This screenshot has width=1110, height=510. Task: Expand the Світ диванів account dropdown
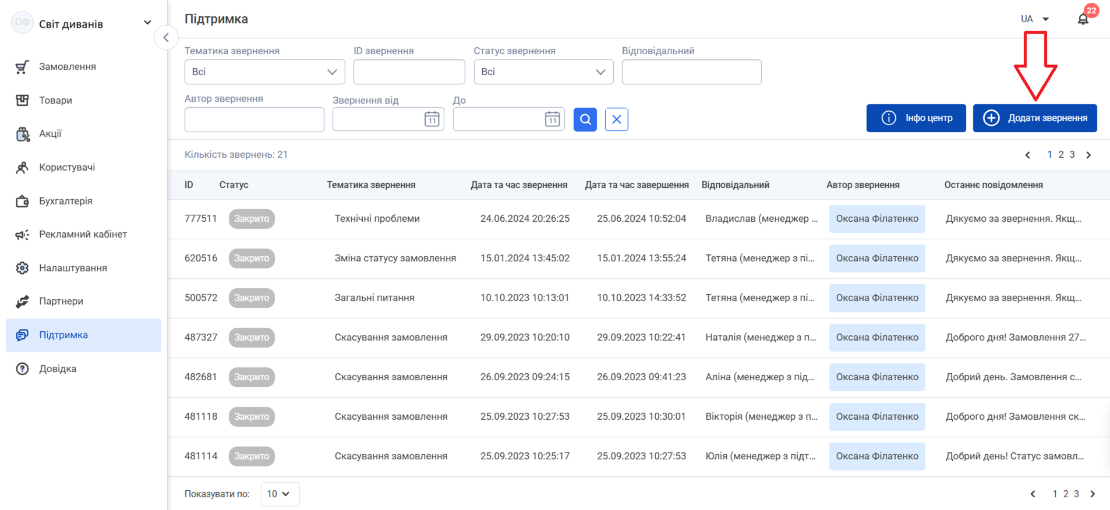click(x=147, y=23)
